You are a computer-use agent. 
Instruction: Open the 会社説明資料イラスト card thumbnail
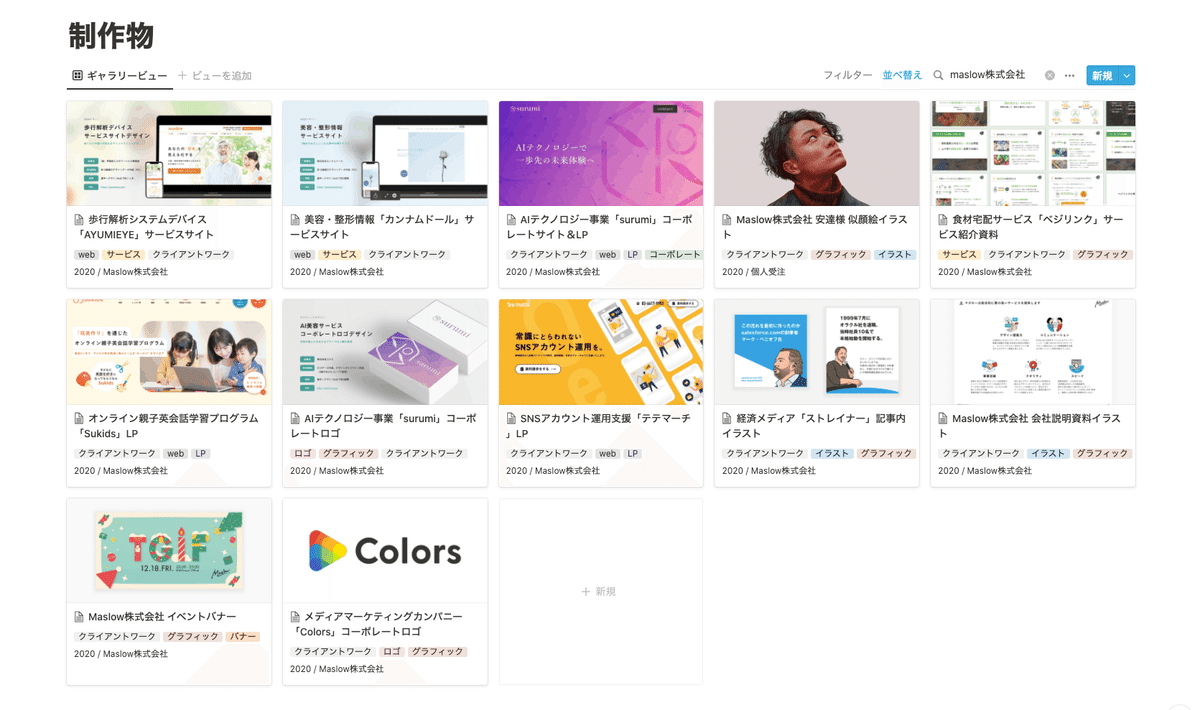point(1033,352)
